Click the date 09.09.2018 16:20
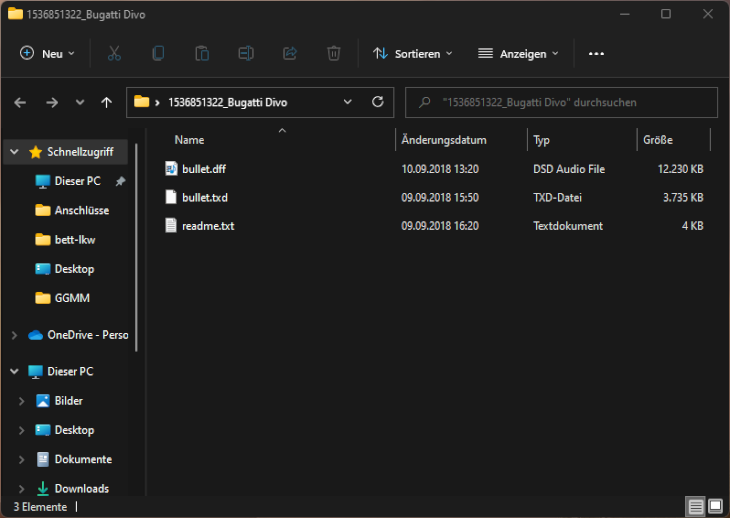 pos(440,226)
